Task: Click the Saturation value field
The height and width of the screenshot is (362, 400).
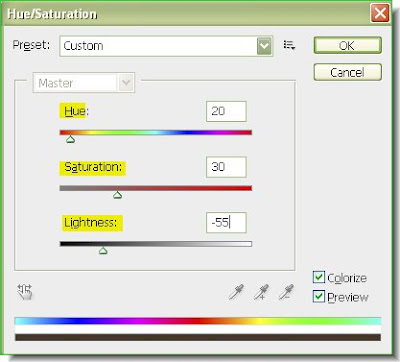Action: pyautogui.click(x=226, y=167)
